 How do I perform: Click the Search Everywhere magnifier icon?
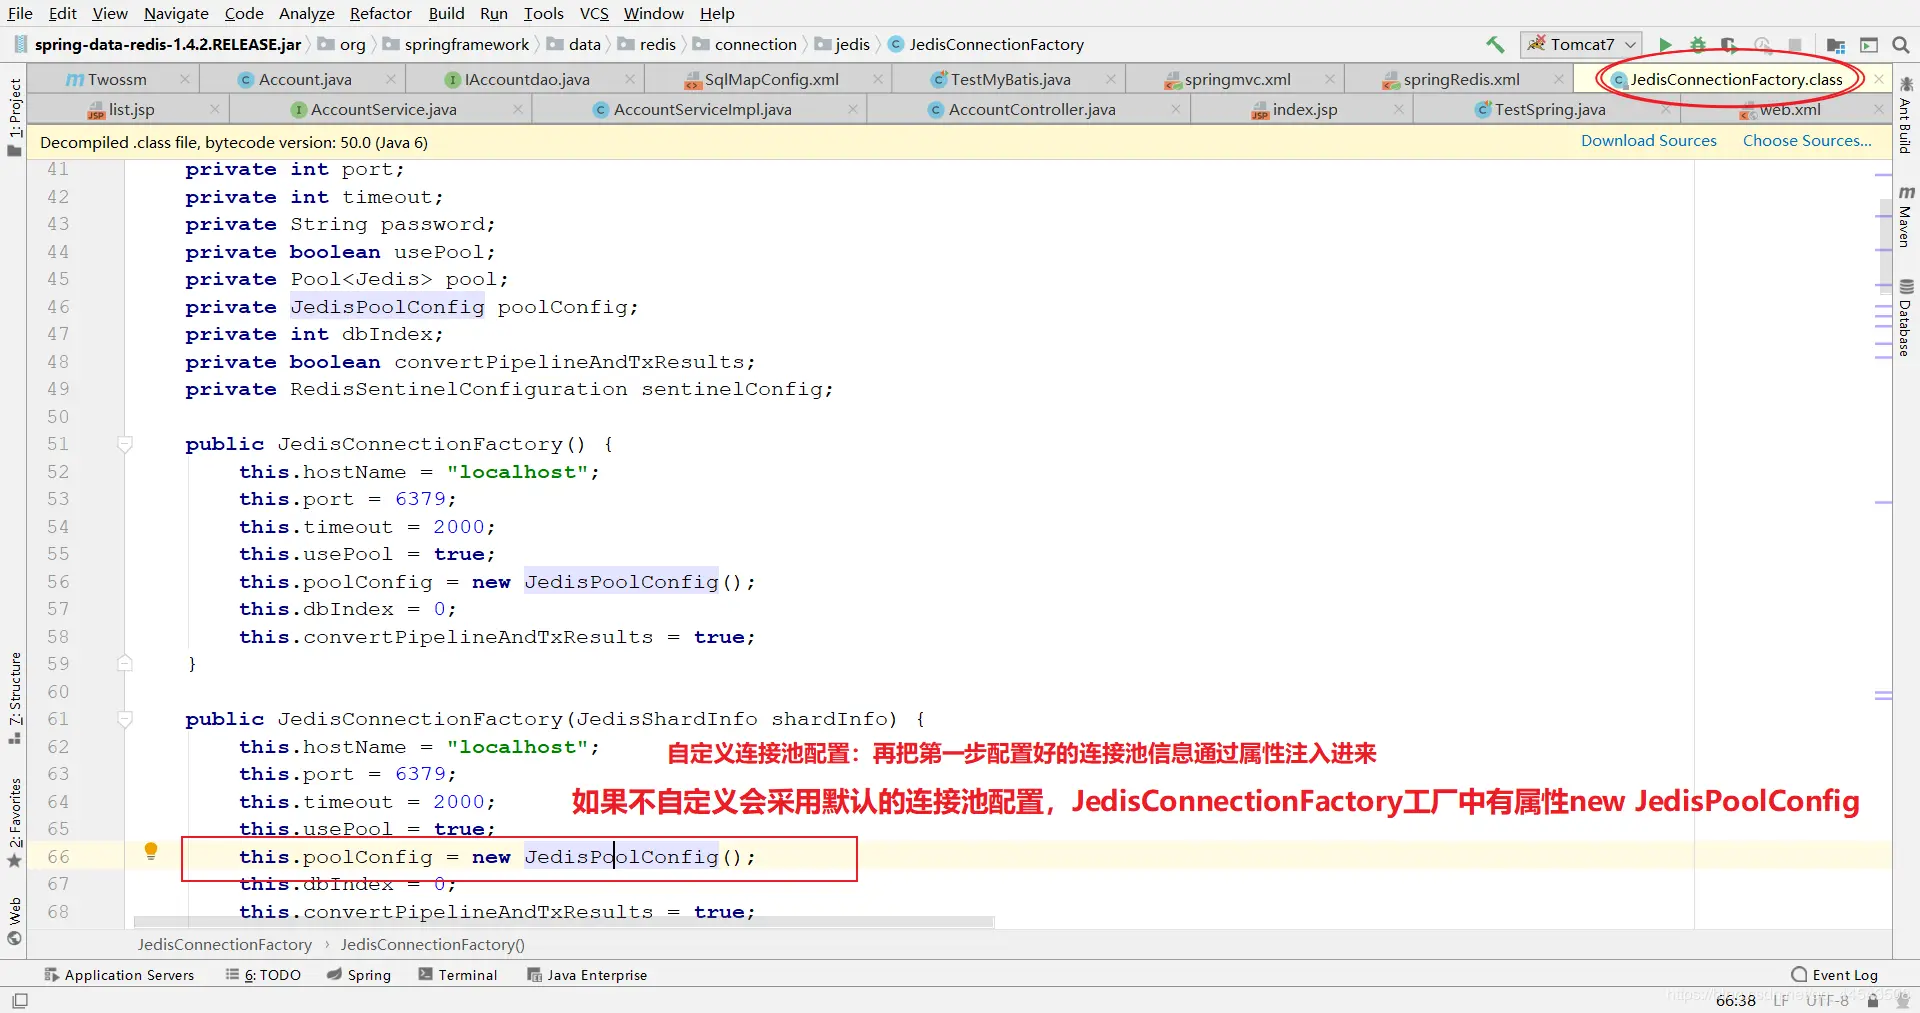click(1901, 45)
